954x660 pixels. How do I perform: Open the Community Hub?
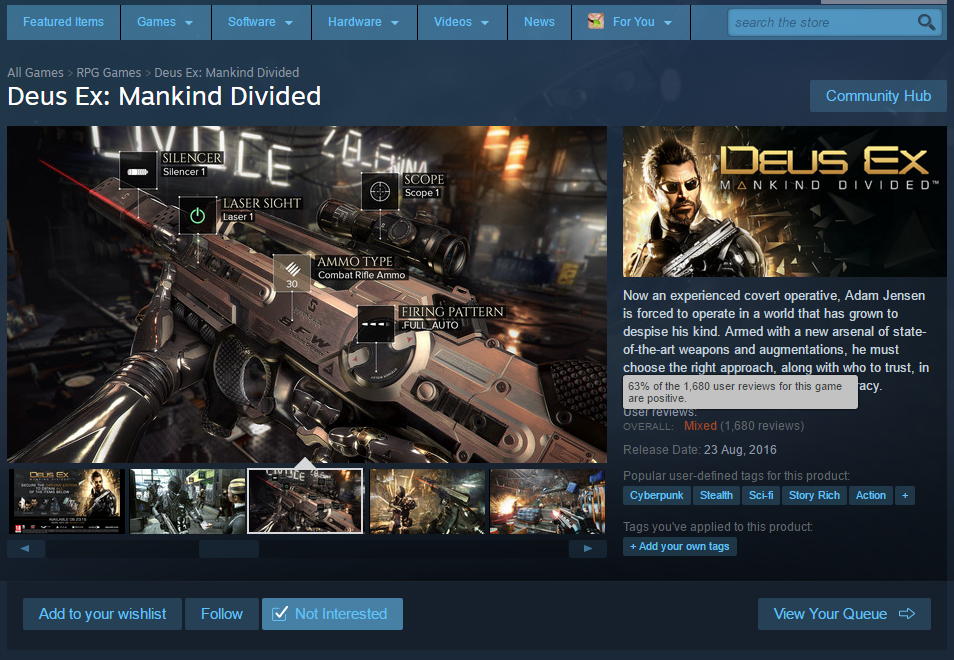[x=878, y=96]
